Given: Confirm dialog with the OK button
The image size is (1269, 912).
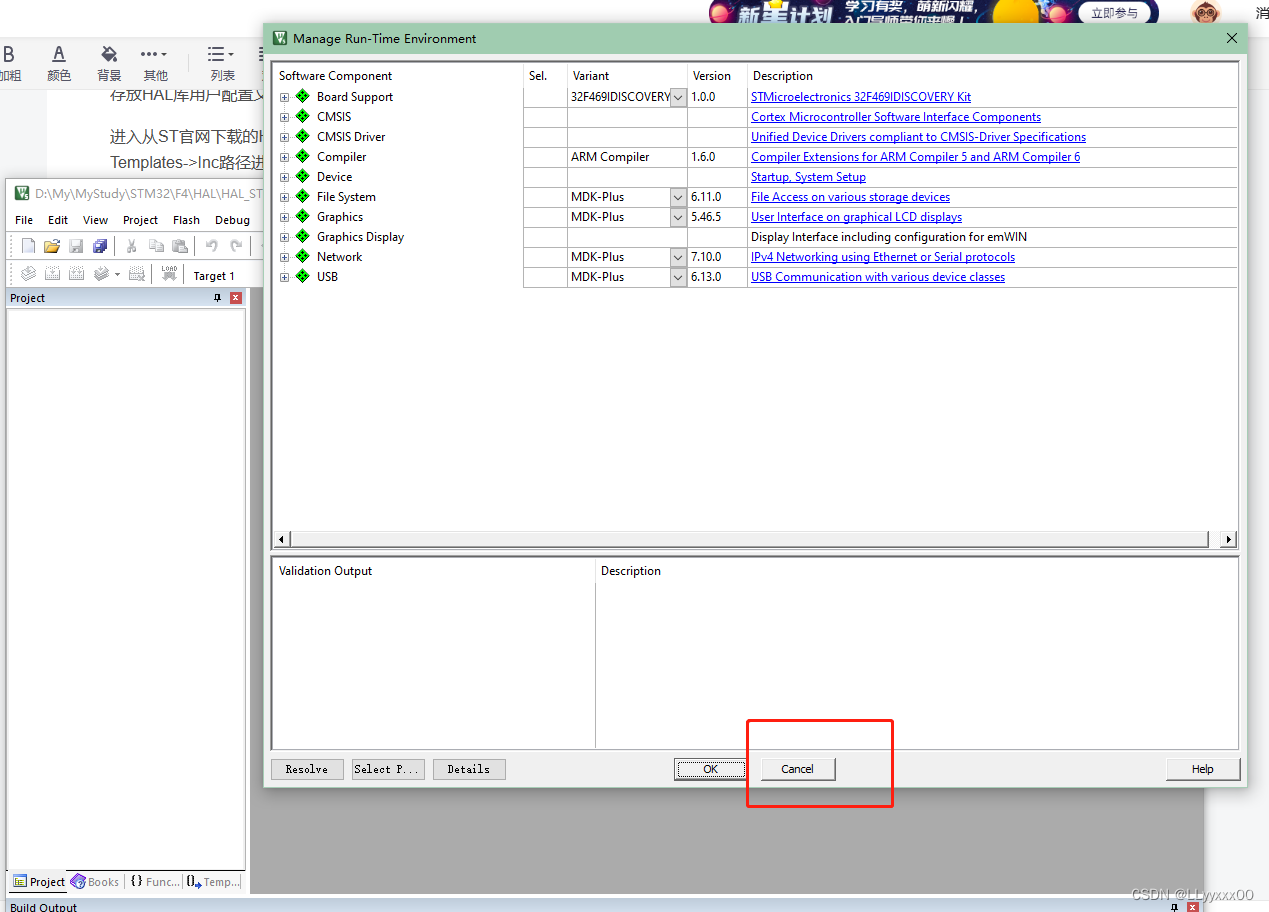Looking at the screenshot, I should (710, 769).
